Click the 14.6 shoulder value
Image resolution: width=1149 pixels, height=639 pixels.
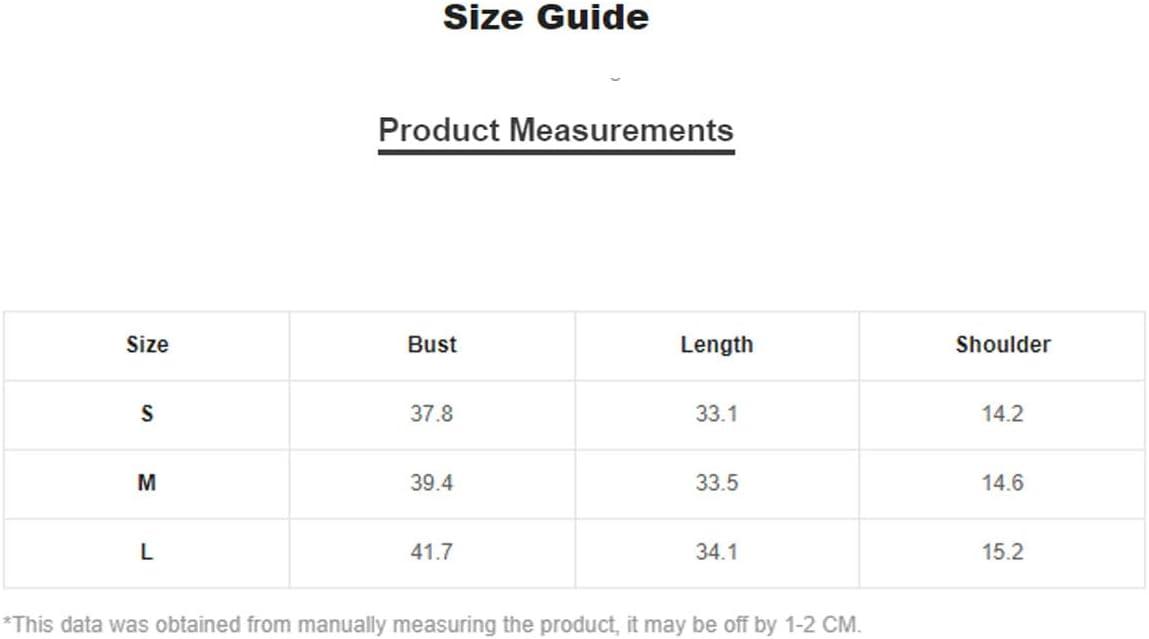(1002, 483)
